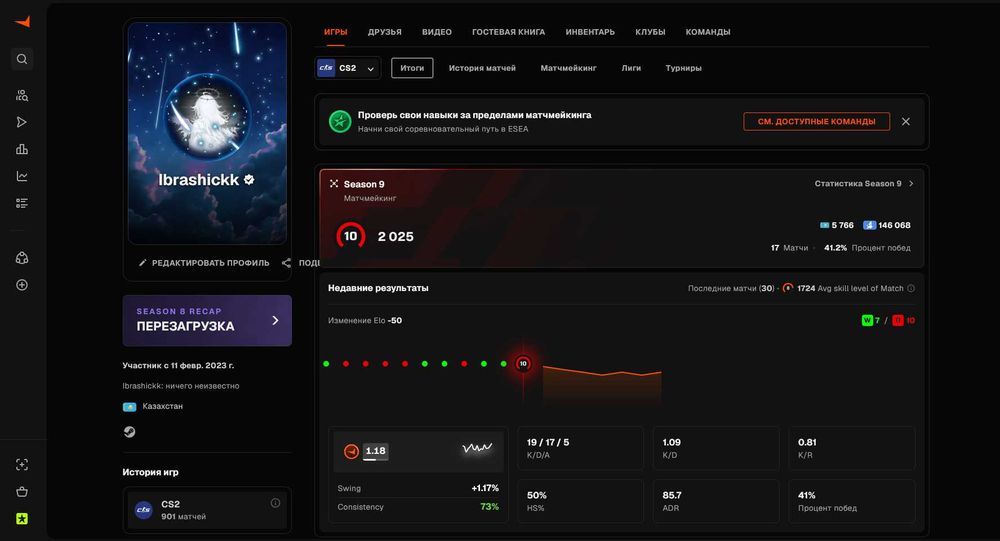Open the search icon in the sidebar
The image size is (1000, 541).
[x=22, y=59]
